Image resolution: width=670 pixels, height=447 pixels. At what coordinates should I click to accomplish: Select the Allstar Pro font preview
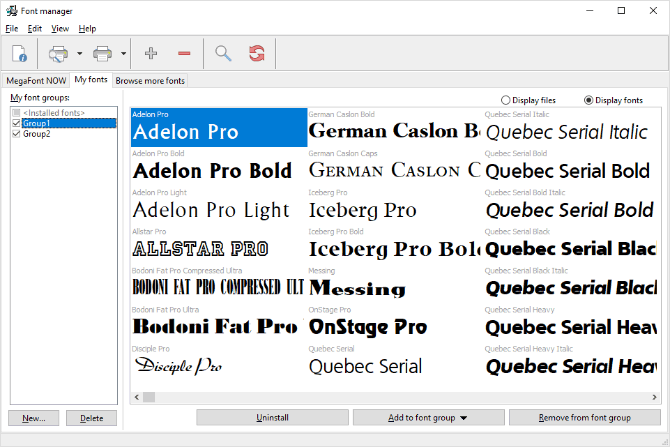coord(219,245)
